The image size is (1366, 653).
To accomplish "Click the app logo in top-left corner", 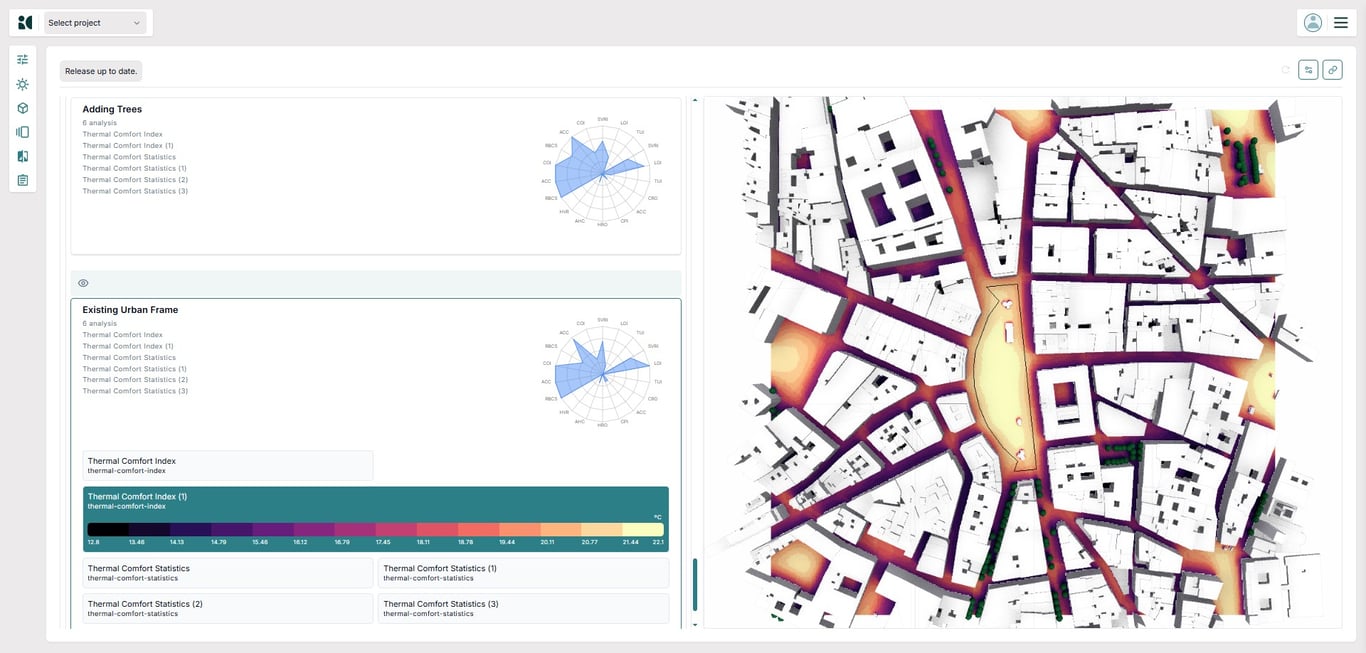I will point(25,23).
